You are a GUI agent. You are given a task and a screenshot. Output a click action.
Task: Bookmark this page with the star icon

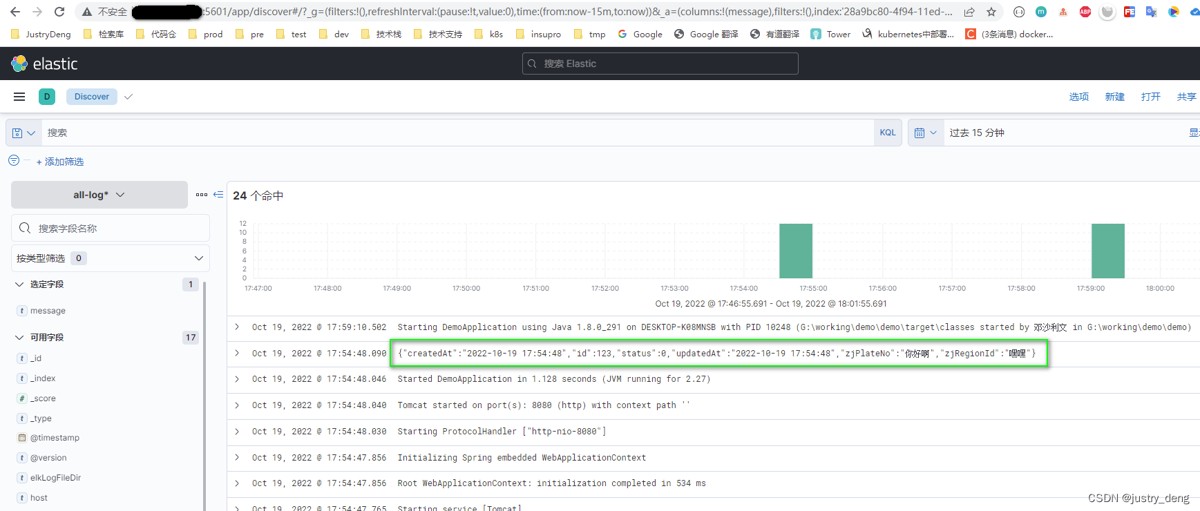coord(991,12)
